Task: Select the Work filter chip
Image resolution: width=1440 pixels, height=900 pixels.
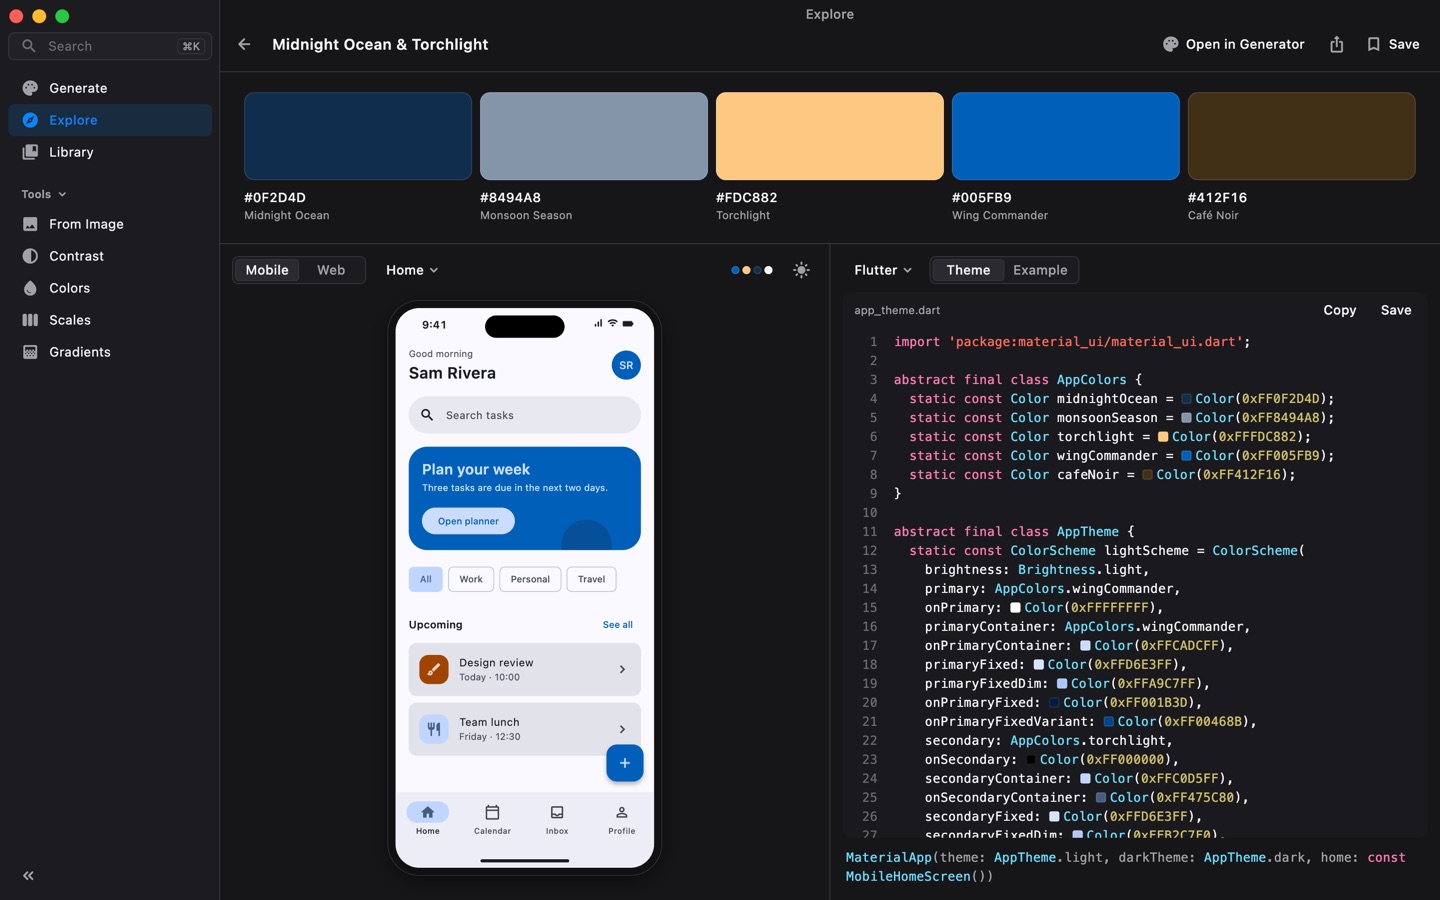Action: coord(471,579)
